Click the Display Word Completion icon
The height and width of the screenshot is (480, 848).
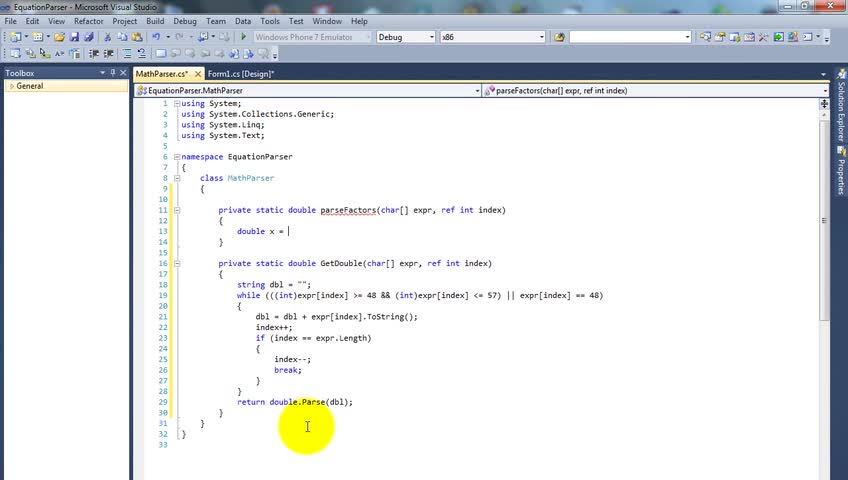(59, 54)
